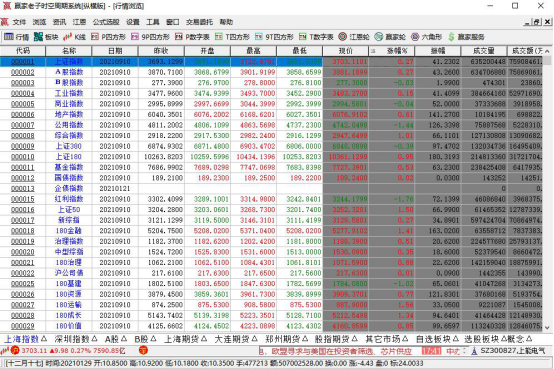
Task: Launch the 9T四方形 tool
Action: pyautogui.click(x=274, y=37)
